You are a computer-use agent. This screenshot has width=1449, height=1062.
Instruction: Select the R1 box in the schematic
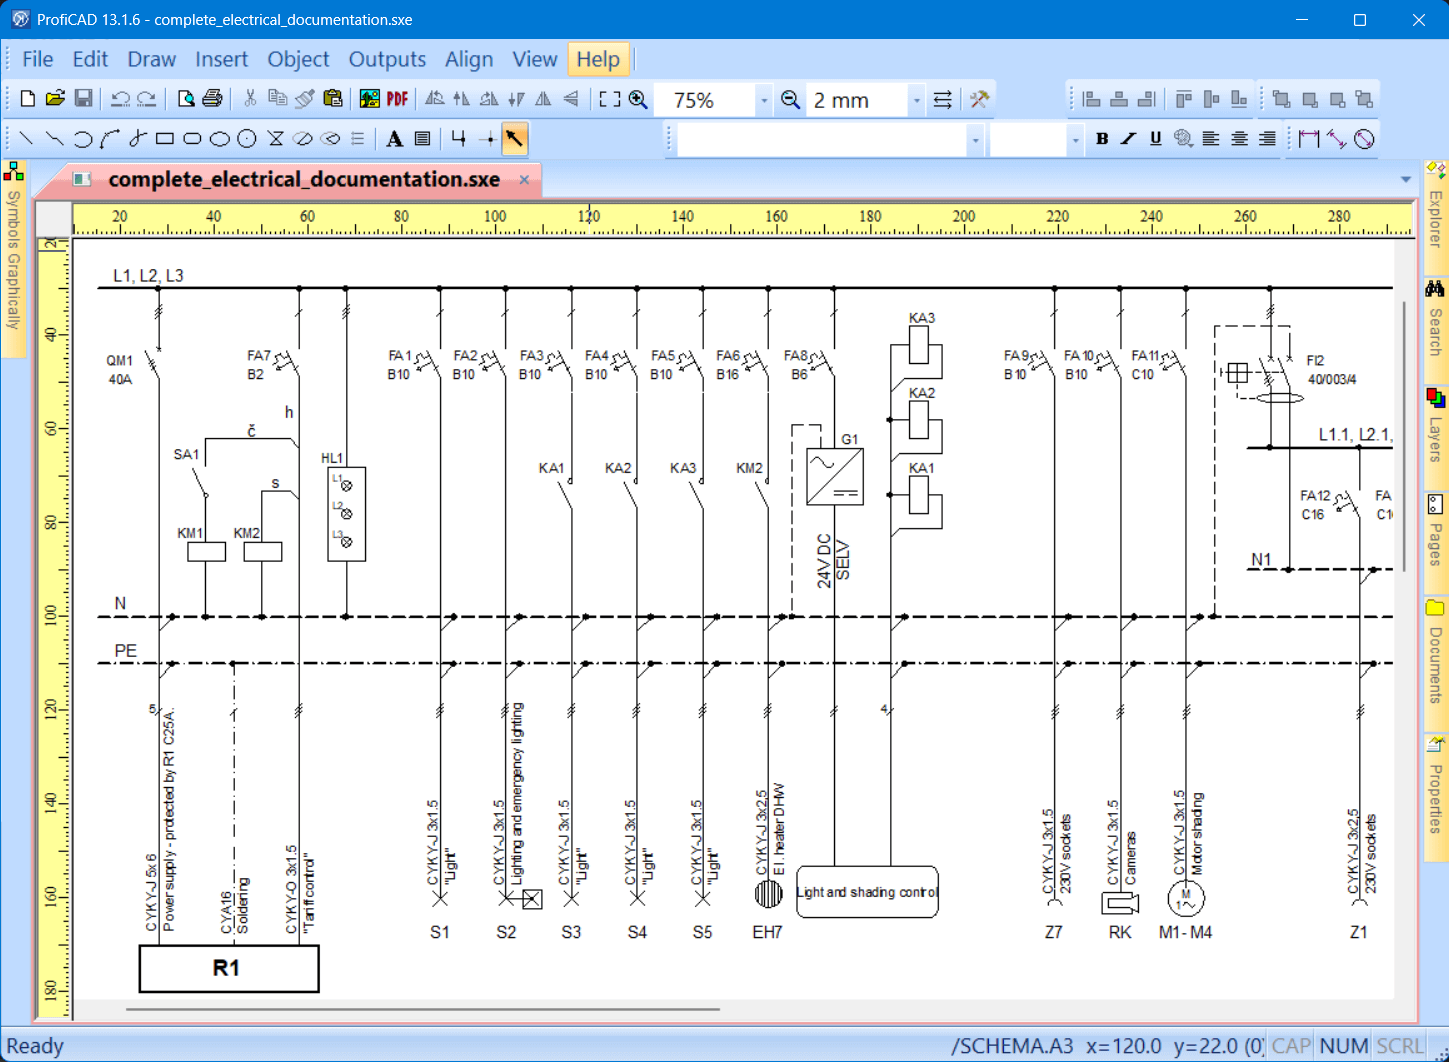click(x=228, y=968)
